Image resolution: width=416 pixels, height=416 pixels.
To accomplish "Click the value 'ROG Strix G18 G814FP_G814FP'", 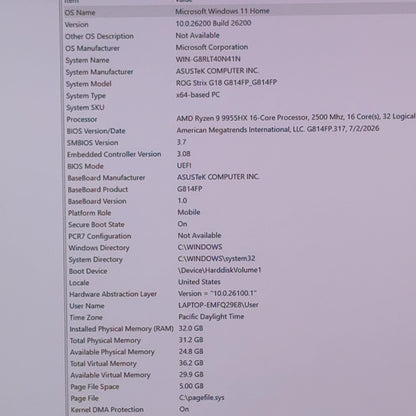I will tap(227, 82).
